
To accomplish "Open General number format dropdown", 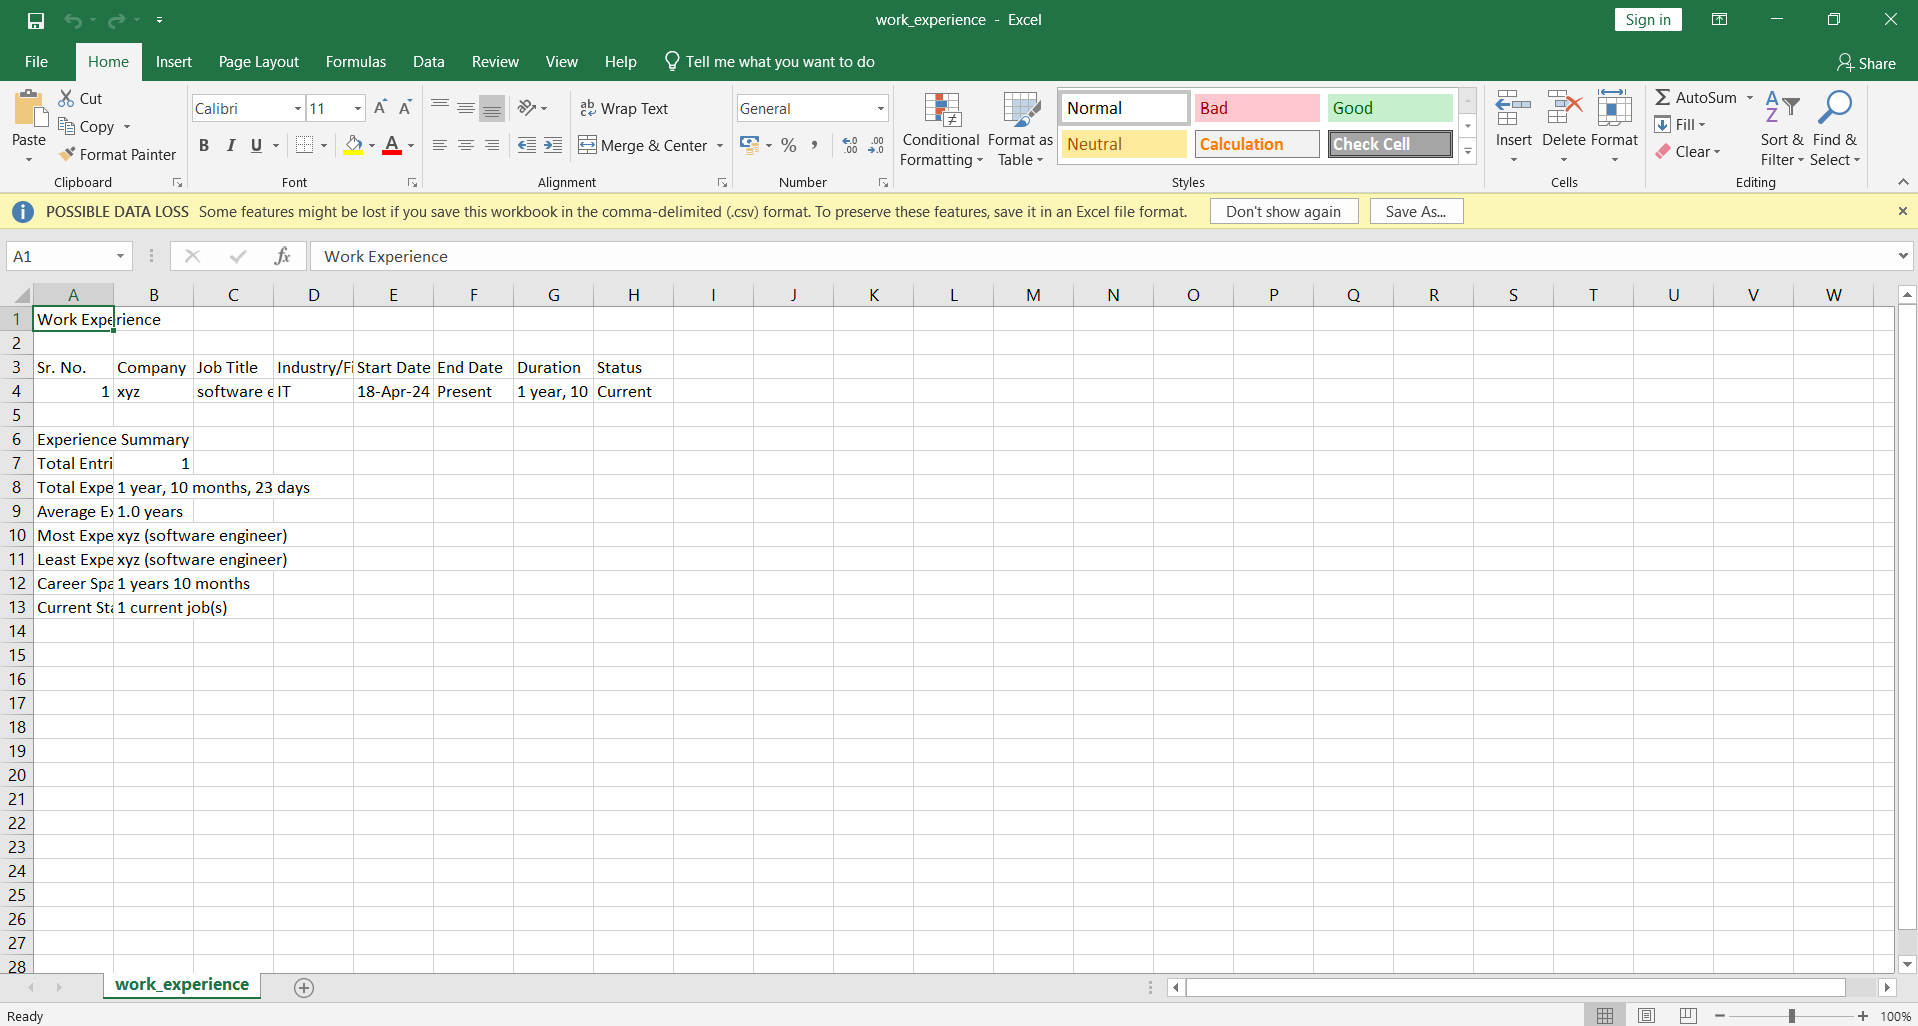I will pos(881,108).
